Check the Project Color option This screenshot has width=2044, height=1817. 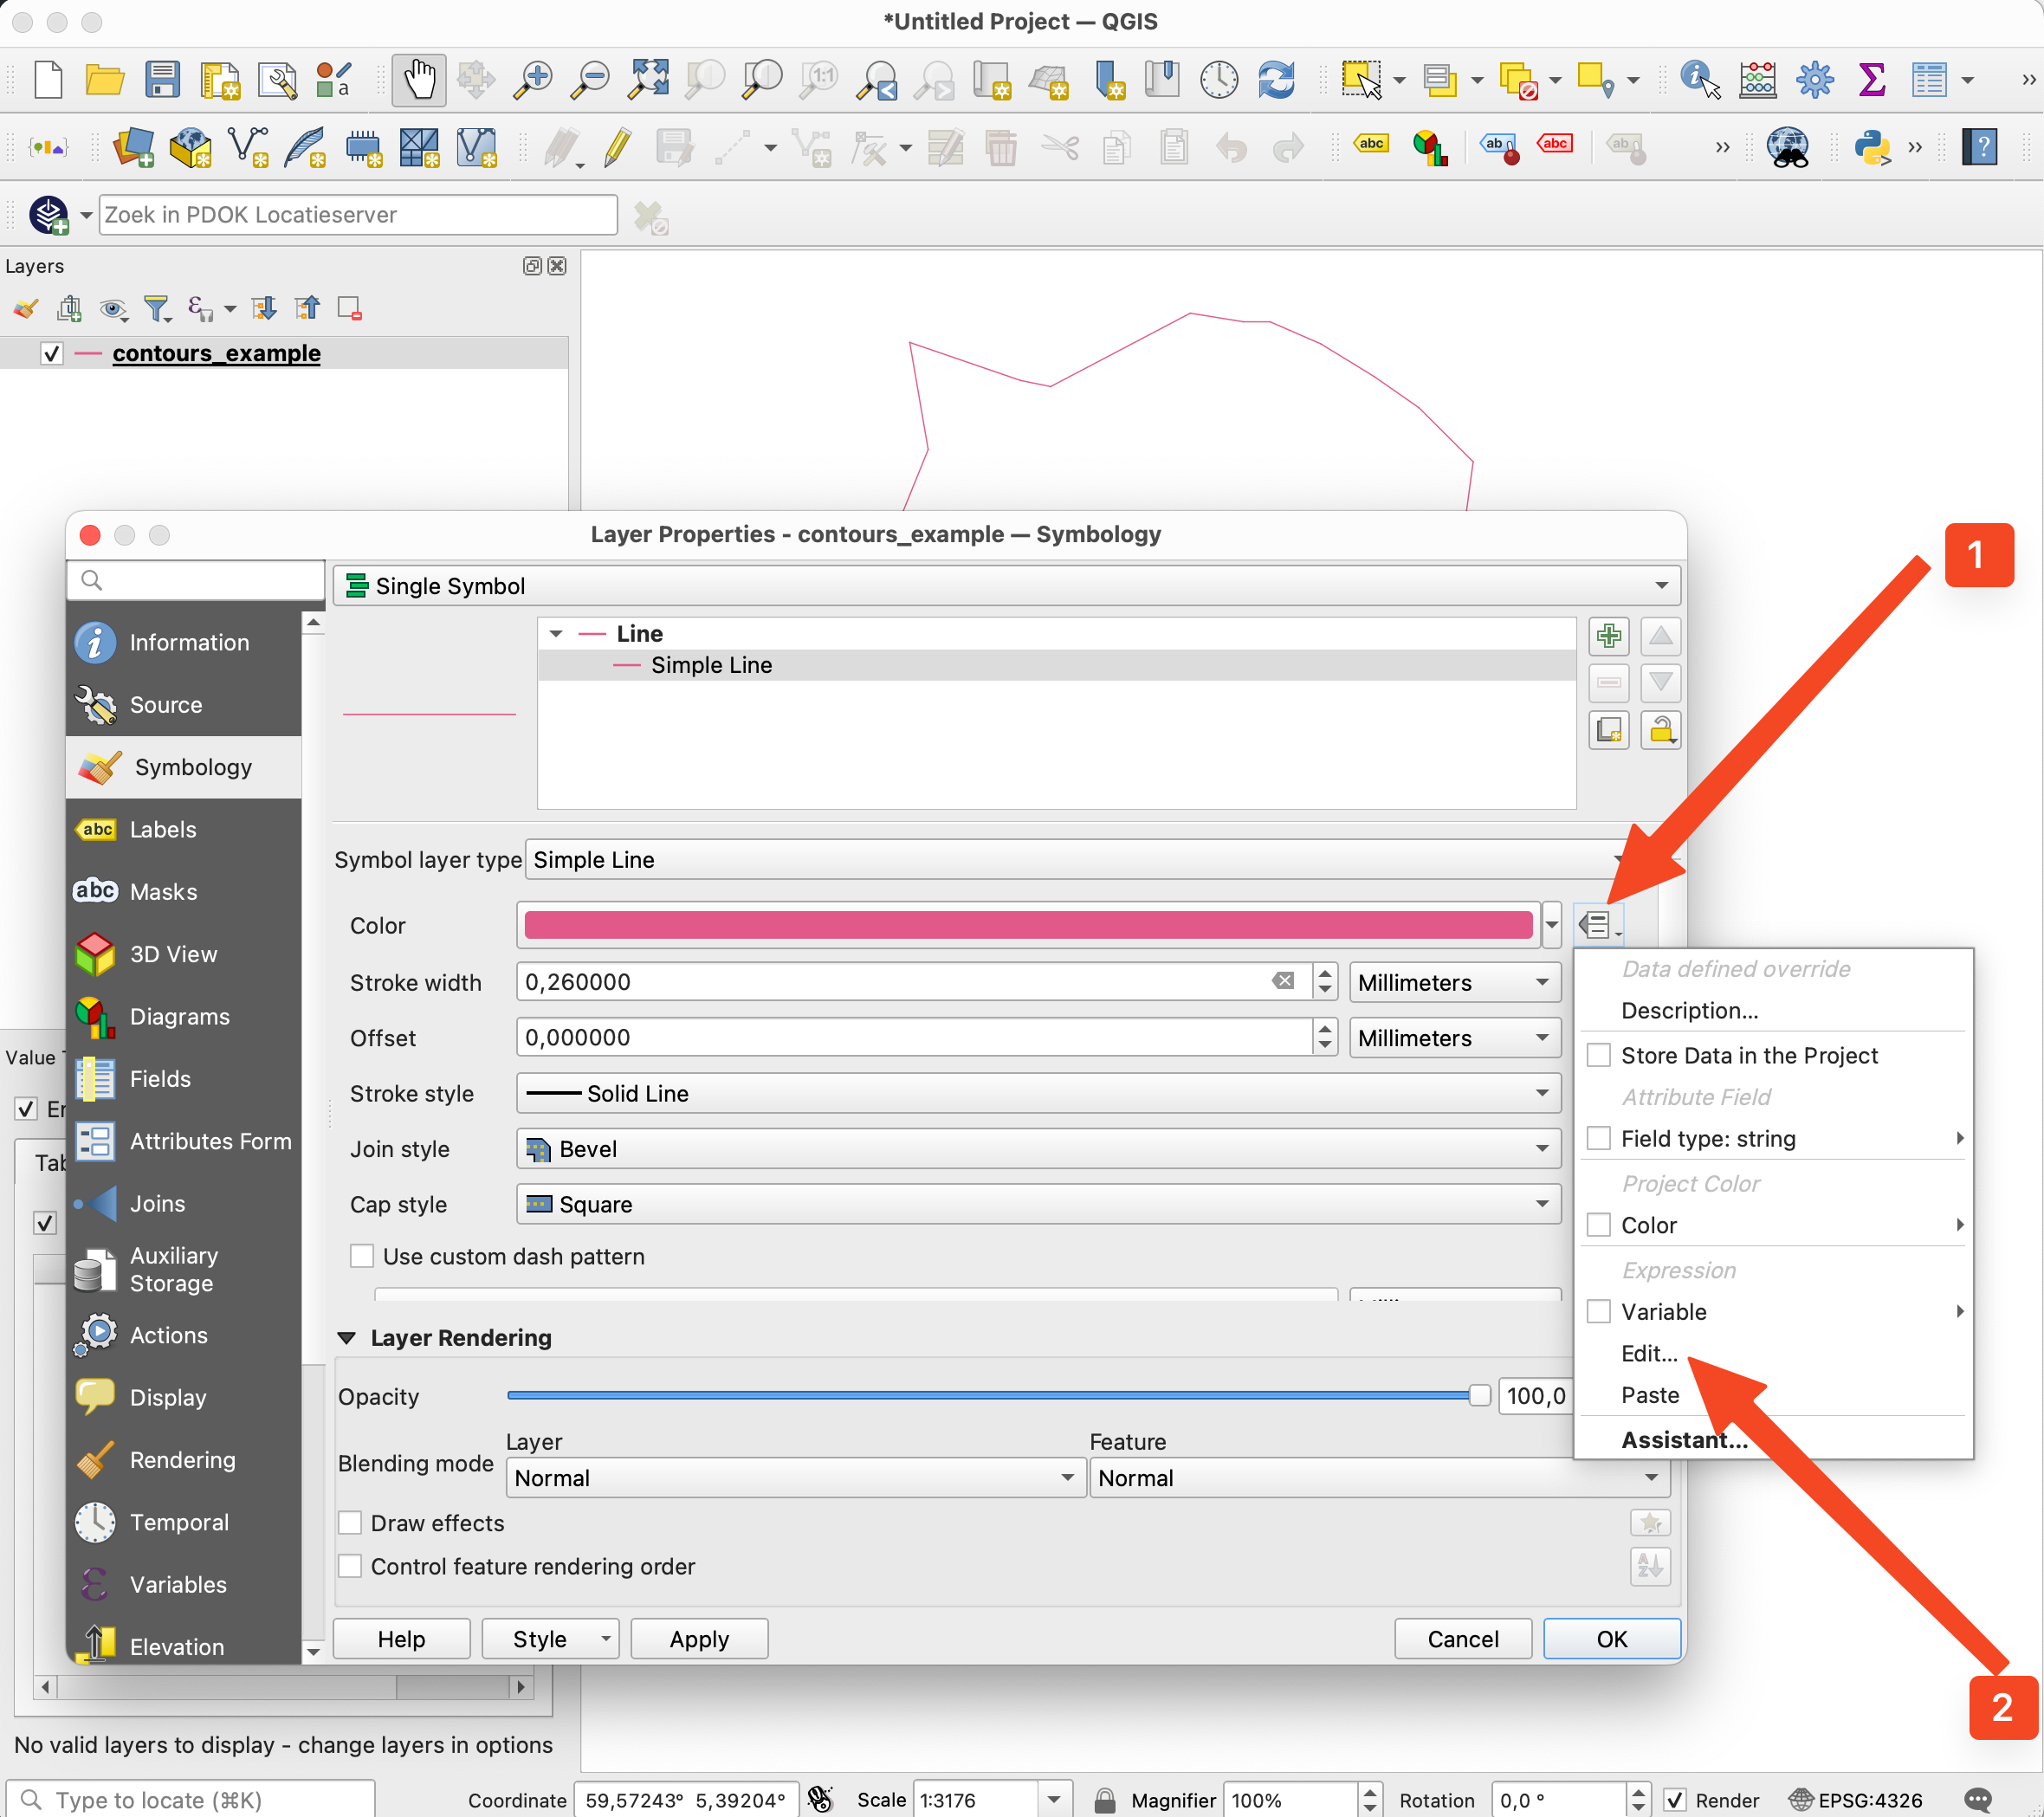[x=1599, y=1225]
